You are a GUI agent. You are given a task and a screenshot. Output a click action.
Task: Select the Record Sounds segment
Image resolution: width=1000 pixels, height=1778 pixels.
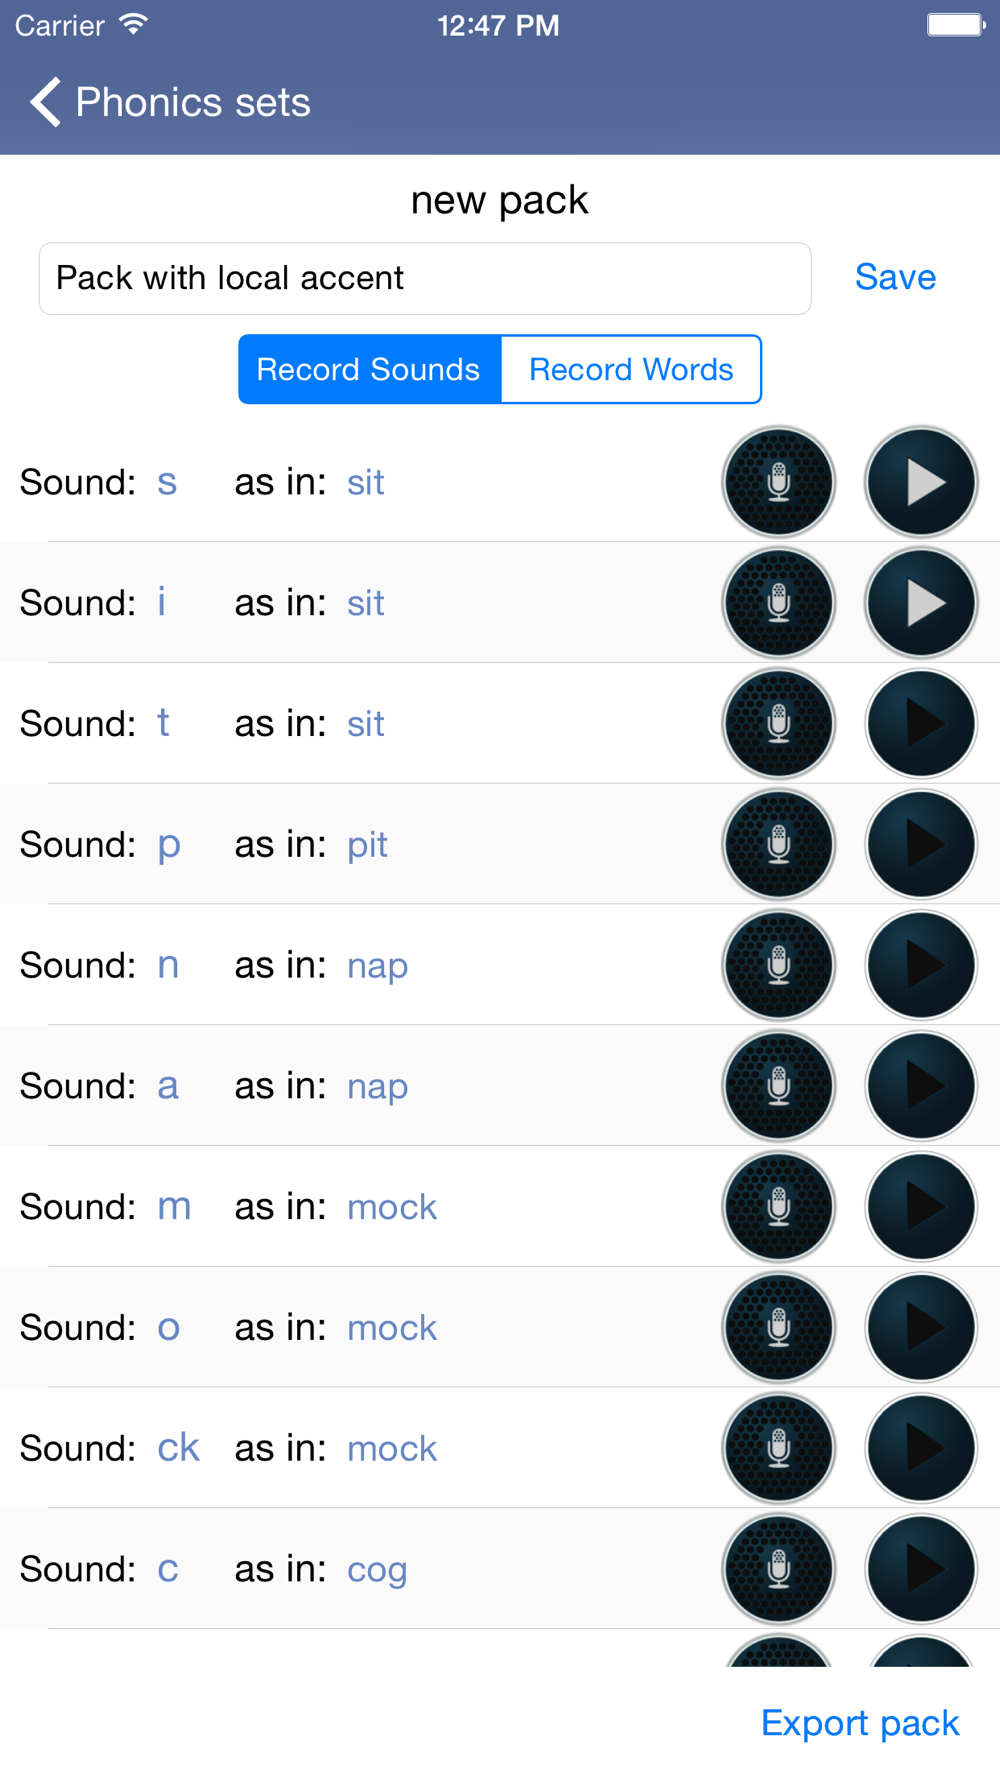pos(369,369)
